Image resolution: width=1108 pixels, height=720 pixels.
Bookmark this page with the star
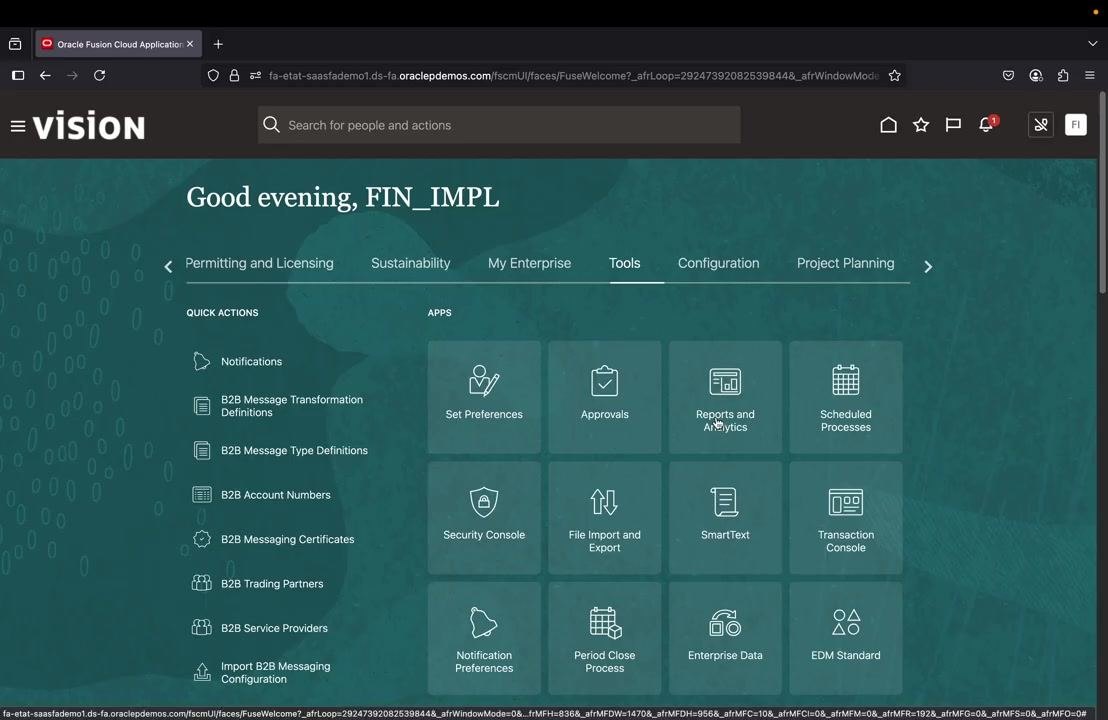click(895, 76)
